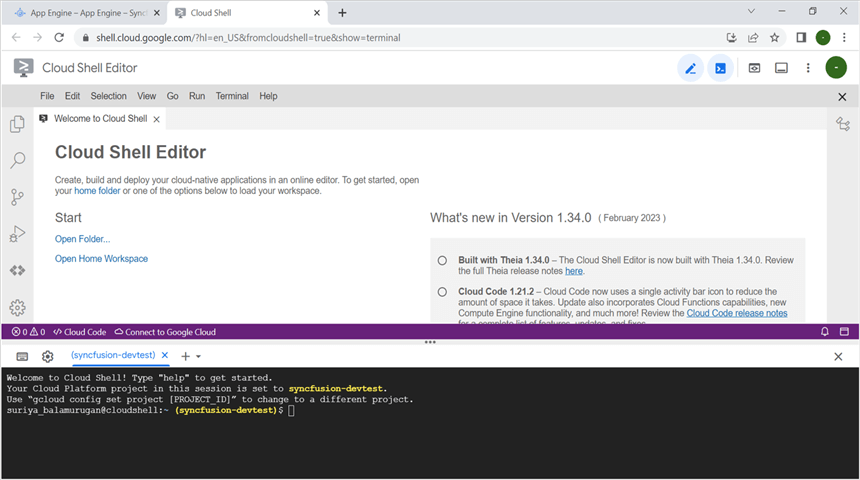Select the Cloud Code 1.21.2 radio
860x480 pixels.
click(x=442, y=292)
